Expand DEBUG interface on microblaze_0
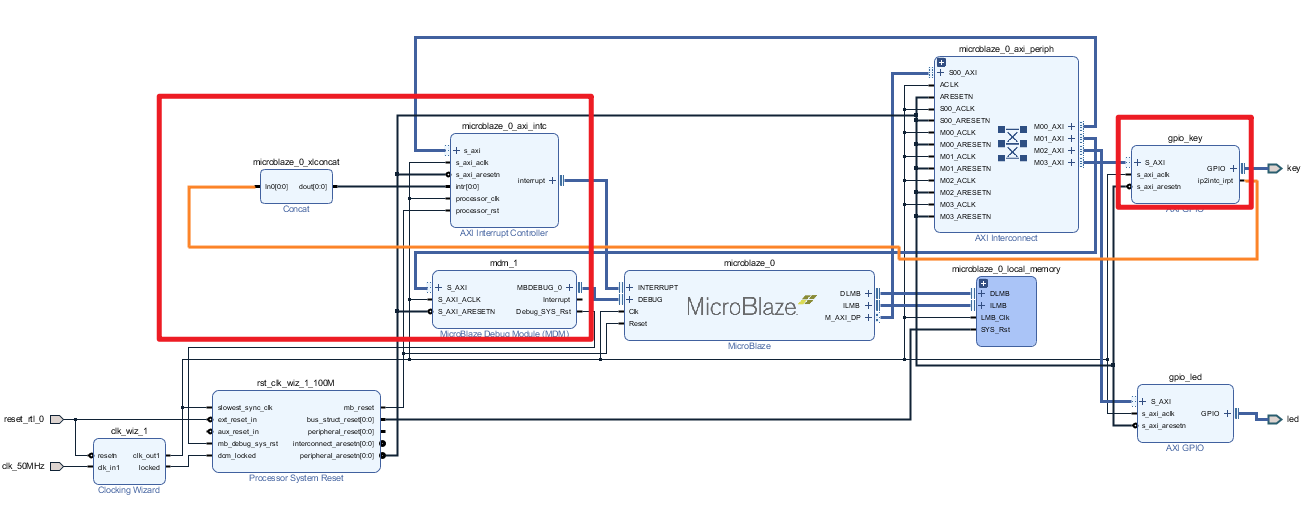 [630, 299]
